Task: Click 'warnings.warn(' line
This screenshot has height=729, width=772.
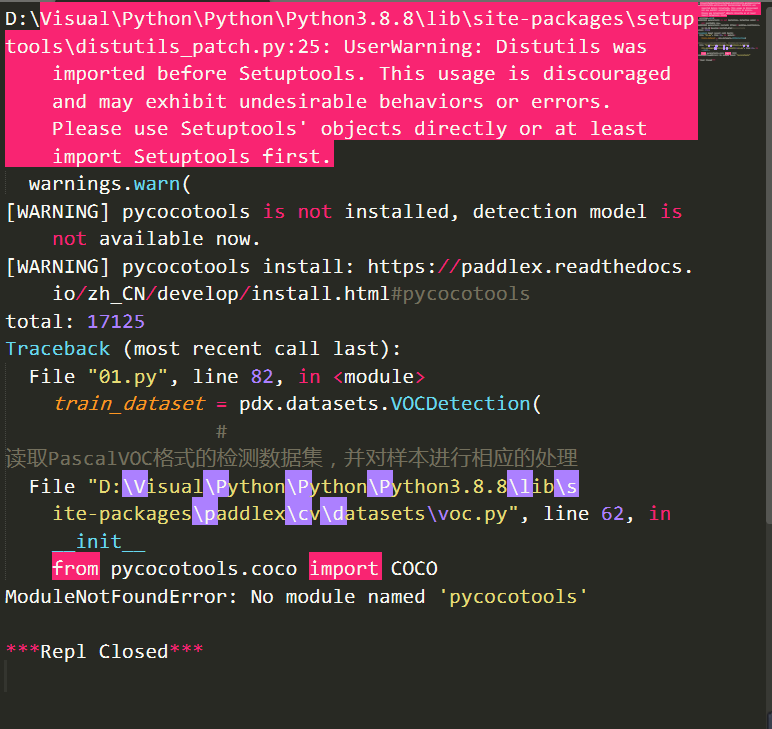Action: 109,184
